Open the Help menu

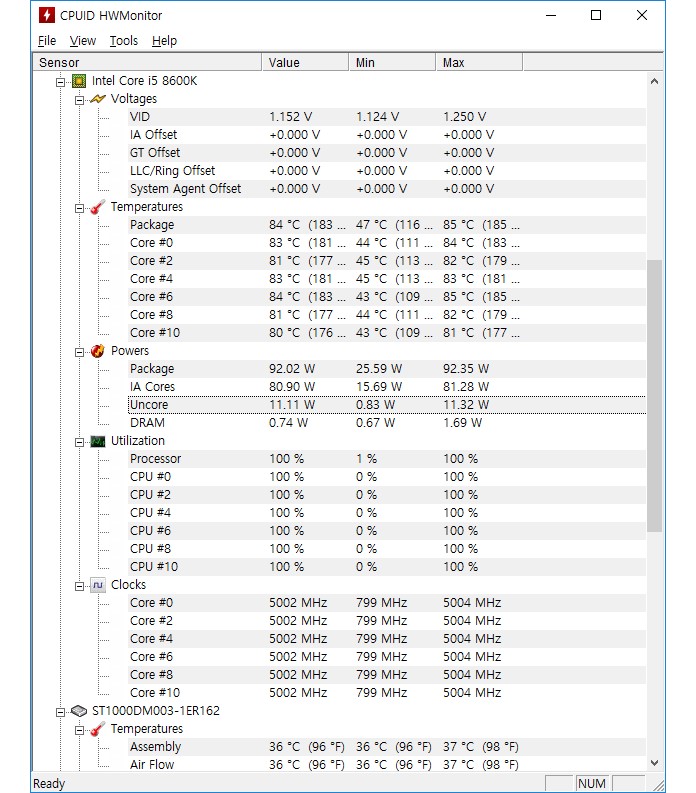pos(164,40)
